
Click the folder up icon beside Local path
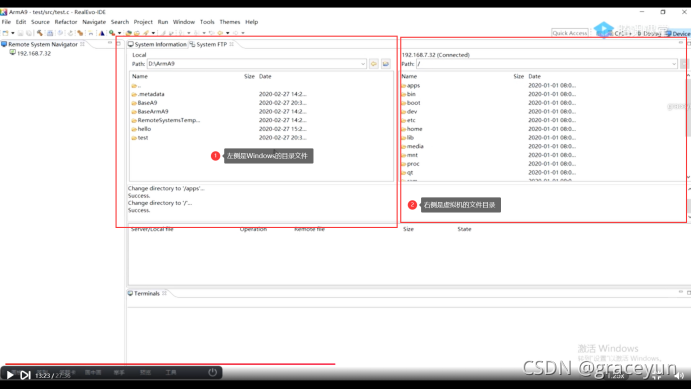click(374, 64)
